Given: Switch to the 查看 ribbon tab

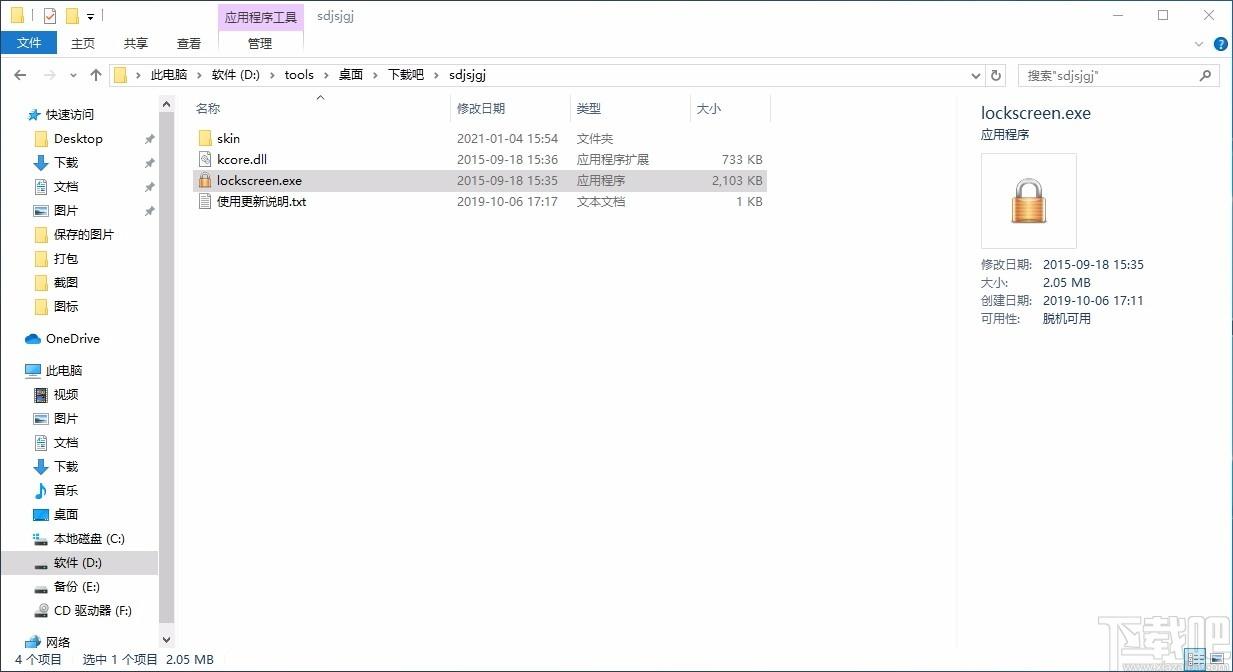Looking at the screenshot, I should 189,43.
